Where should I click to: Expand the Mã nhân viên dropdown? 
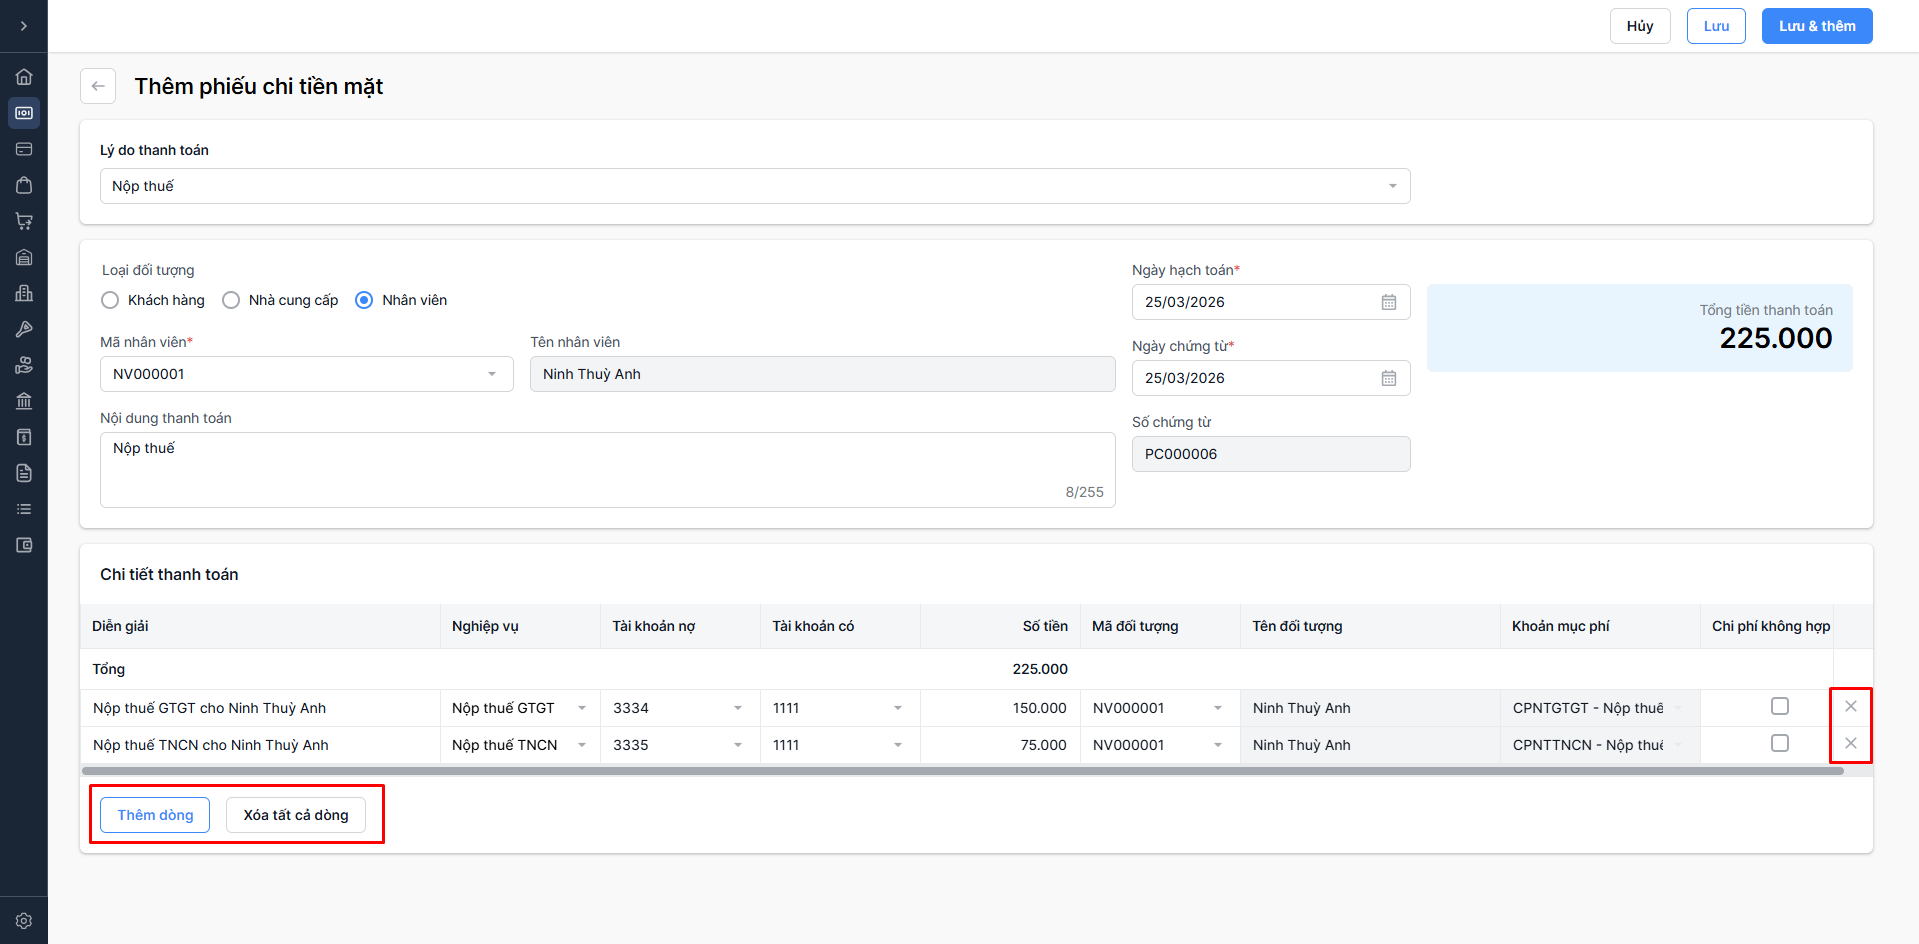tap(306, 374)
